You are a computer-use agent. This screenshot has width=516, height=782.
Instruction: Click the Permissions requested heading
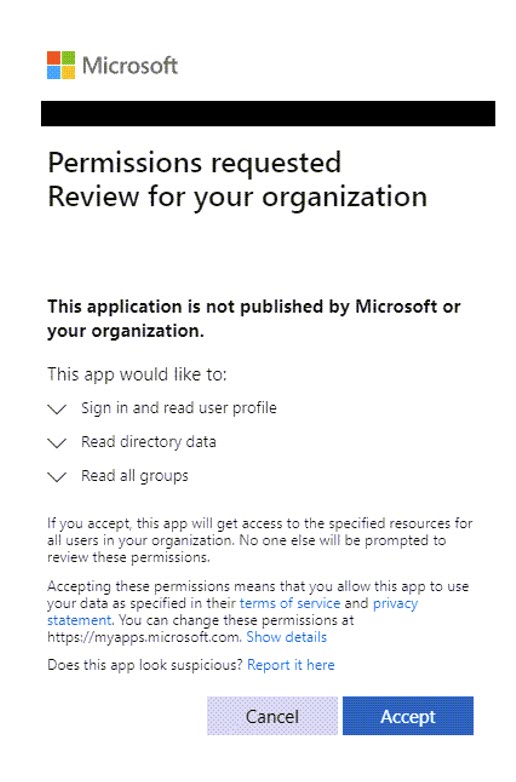[x=194, y=163]
